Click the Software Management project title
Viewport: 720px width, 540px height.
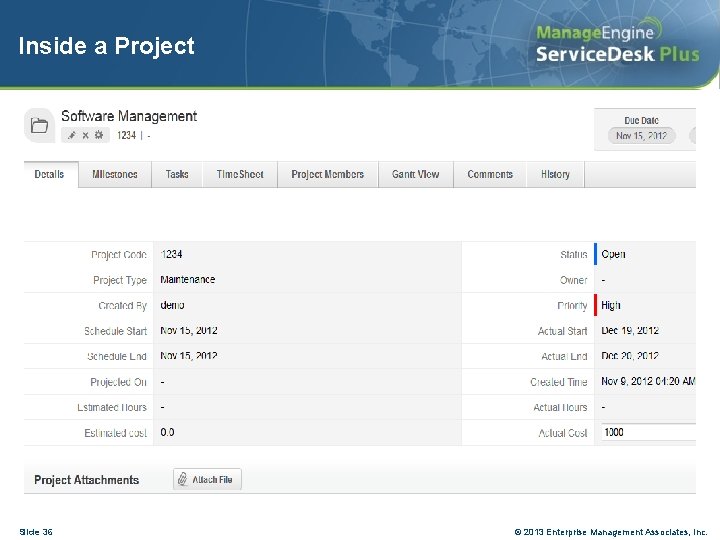click(x=129, y=116)
